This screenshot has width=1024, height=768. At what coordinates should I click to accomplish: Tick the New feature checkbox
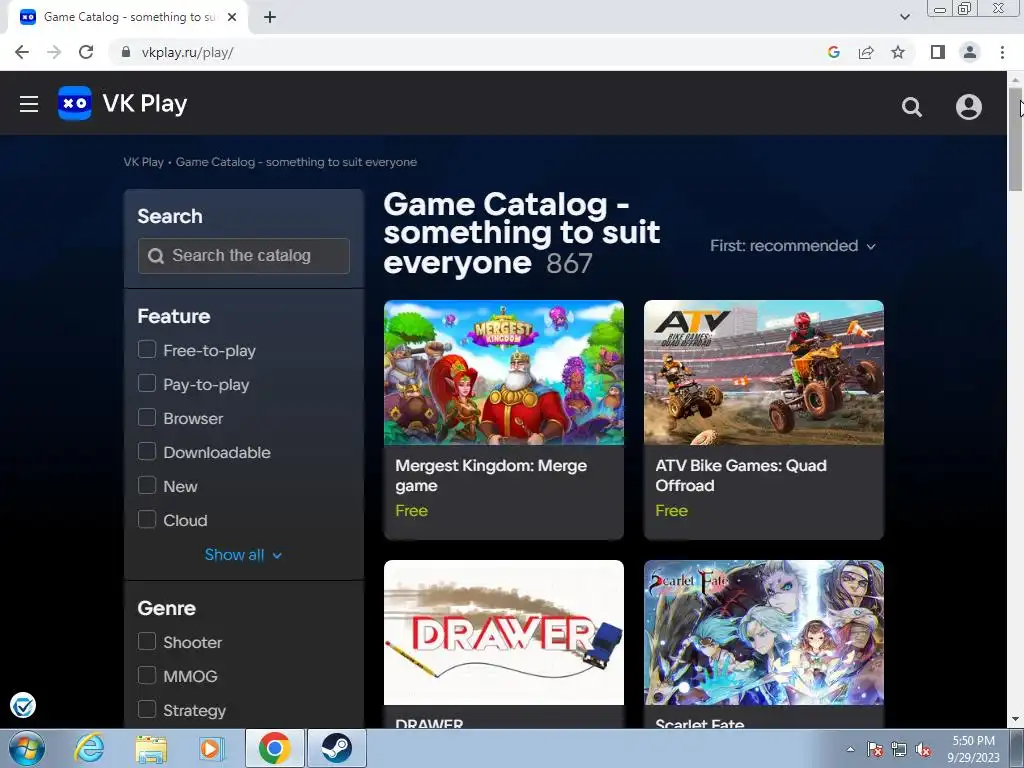pyautogui.click(x=147, y=485)
